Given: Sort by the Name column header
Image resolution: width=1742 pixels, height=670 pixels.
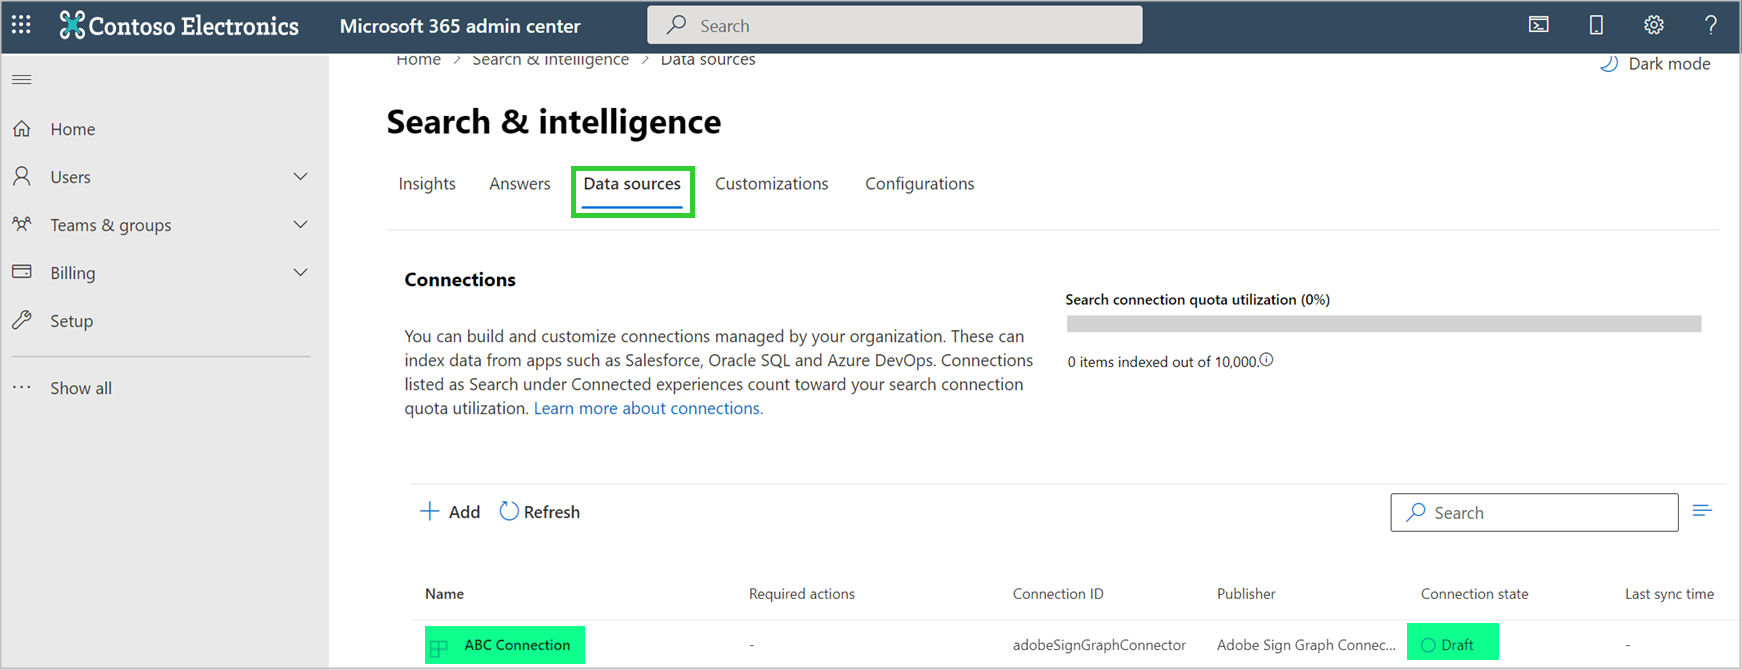Looking at the screenshot, I should pyautogui.click(x=444, y=594).
